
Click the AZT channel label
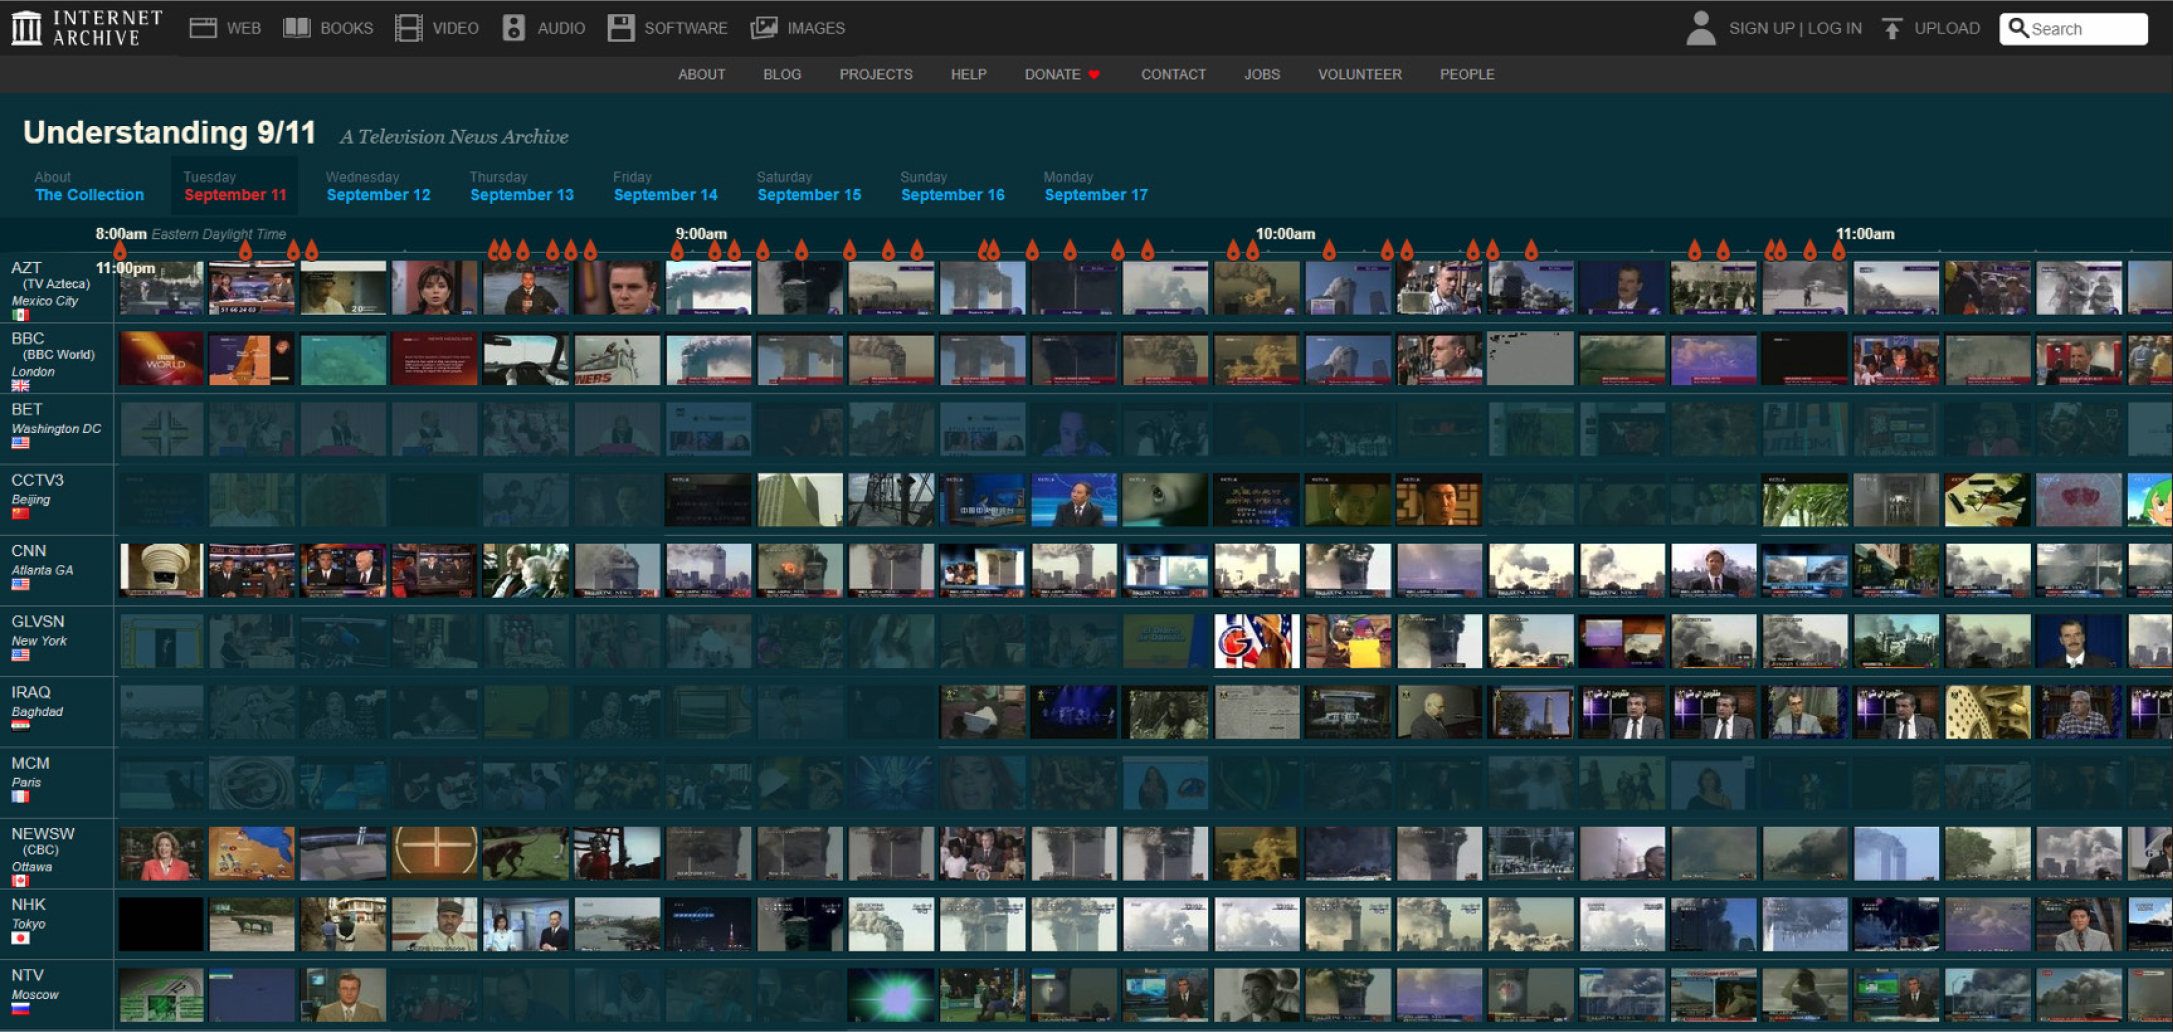tap(26, 268)
